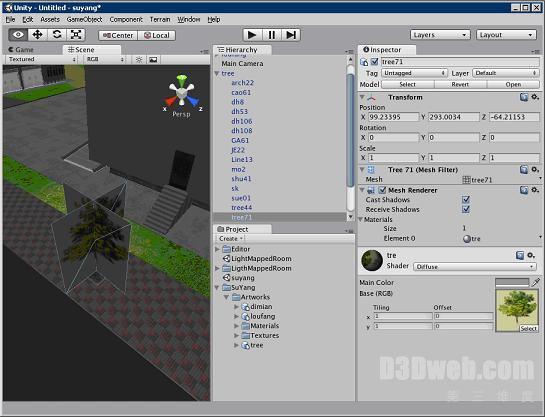This screenshot has height=417, width=545.
Task: Click the Main Color swatch
Action: pyautogui.click(x=512, y=282)
